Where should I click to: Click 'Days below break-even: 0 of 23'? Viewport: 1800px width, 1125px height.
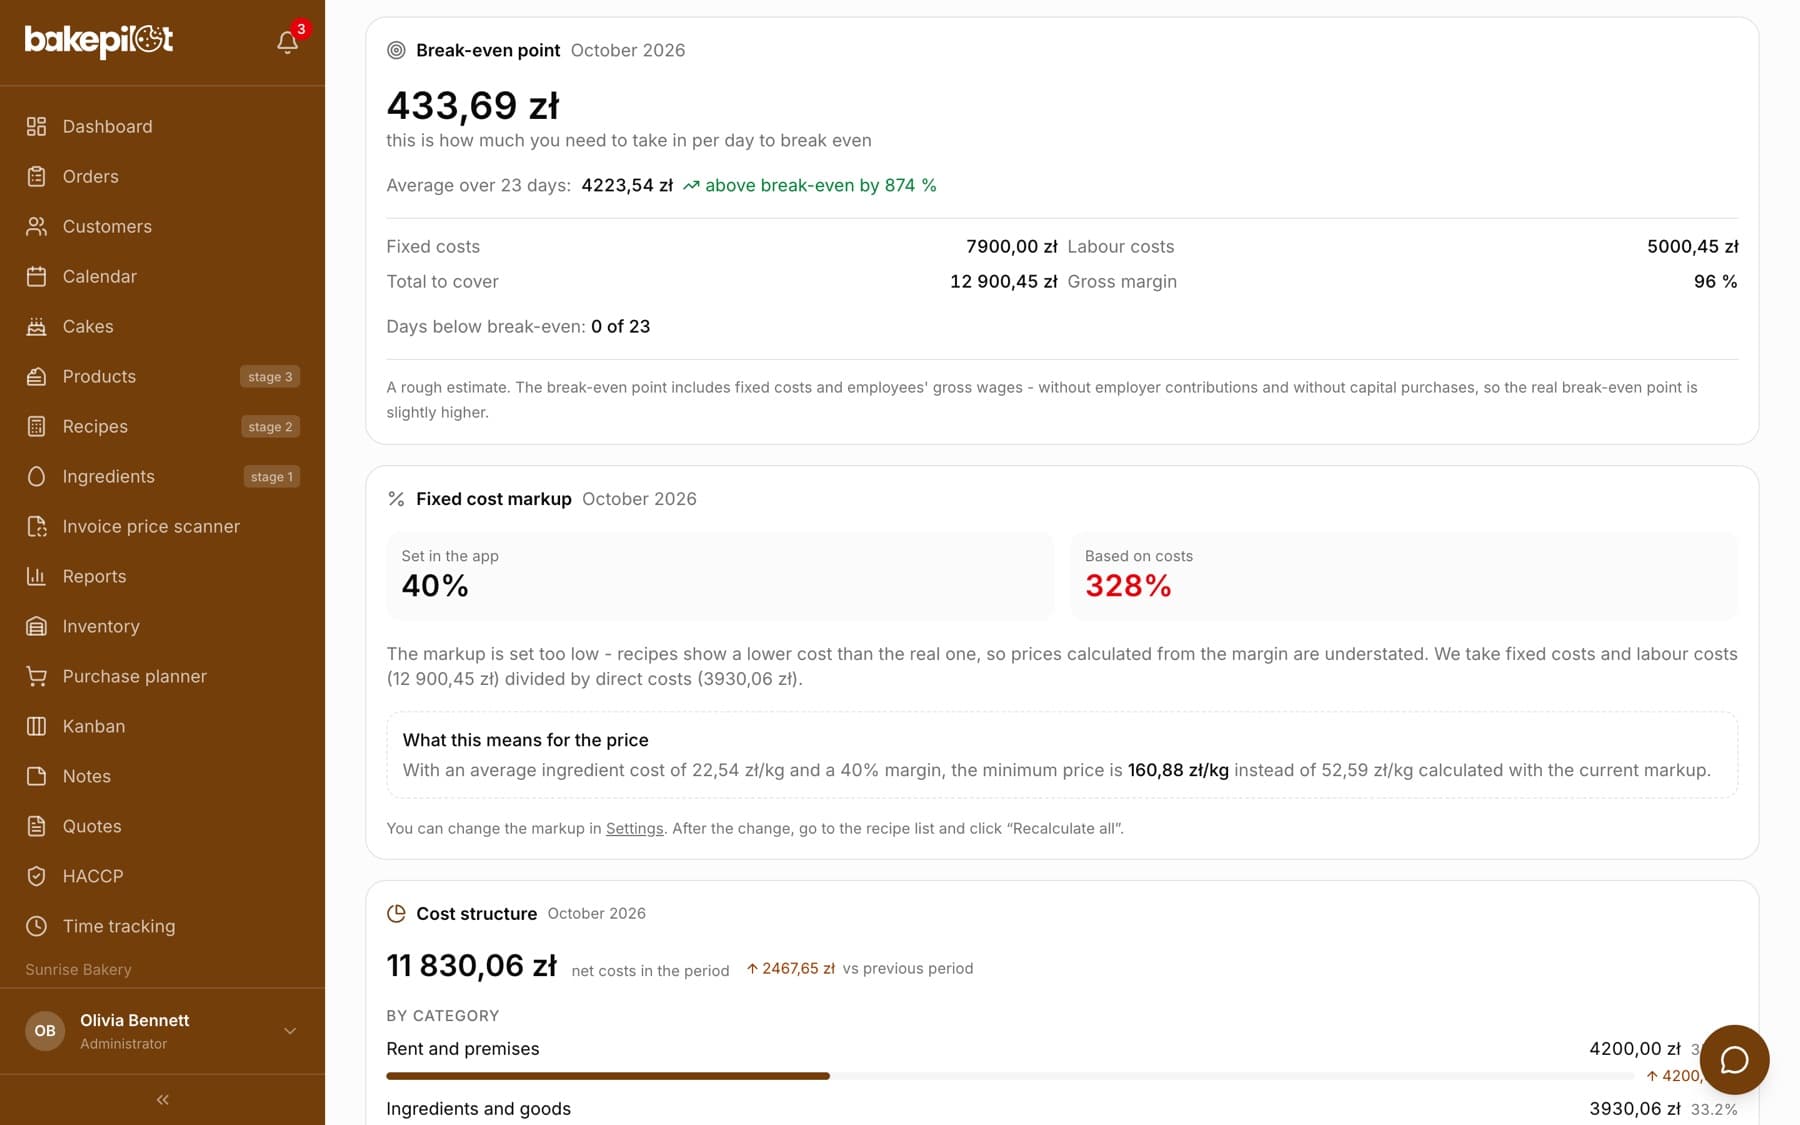coord(518,327)
